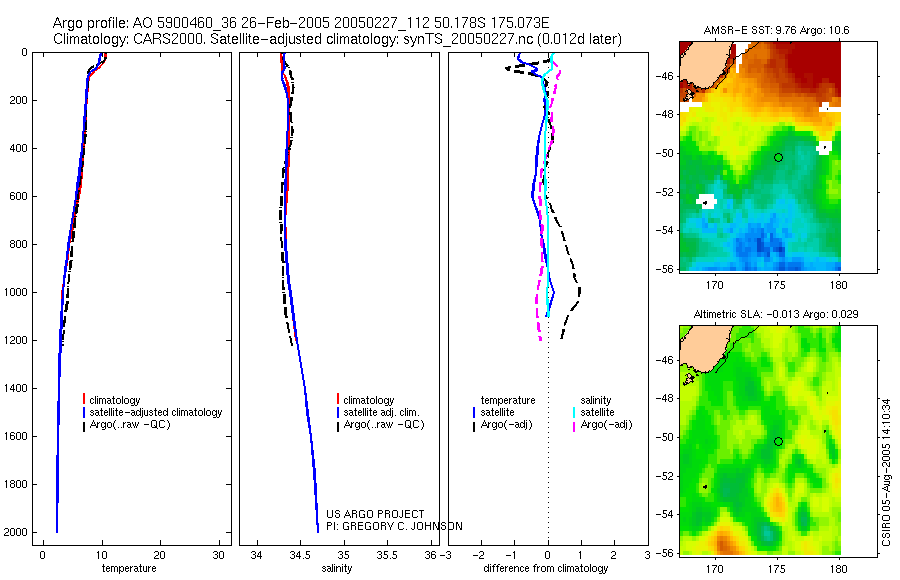Click difference axis tick label '-2'
This screenshot has height=580, width=900.
(479, 555)
